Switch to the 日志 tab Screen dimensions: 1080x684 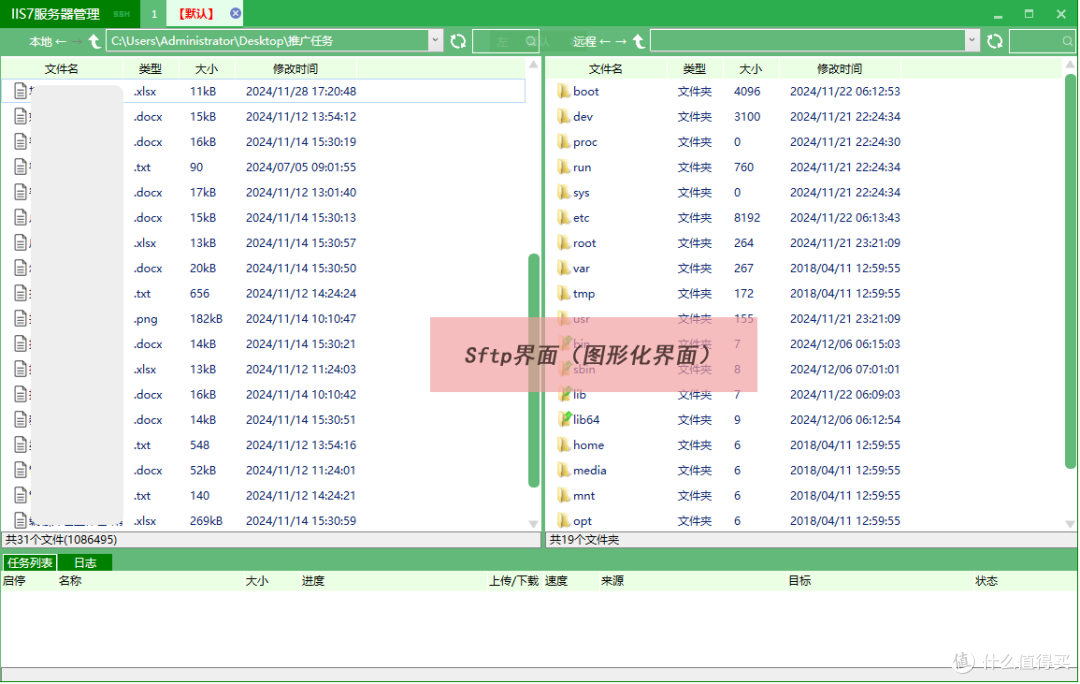(x=85, y=562)
